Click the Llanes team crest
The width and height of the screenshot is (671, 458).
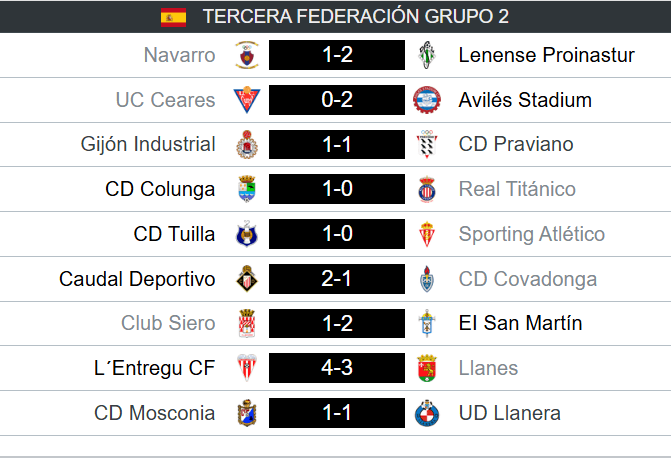point(427,368)
